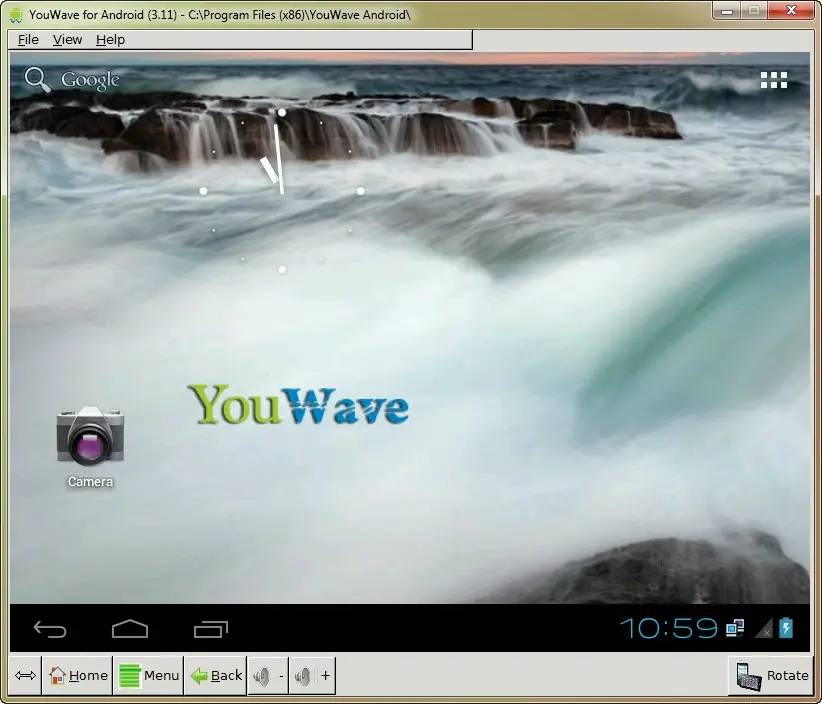This screenshot has width=822, height=704.
Task: Tap the Android home outline button
Action: [x=130, y=629]
